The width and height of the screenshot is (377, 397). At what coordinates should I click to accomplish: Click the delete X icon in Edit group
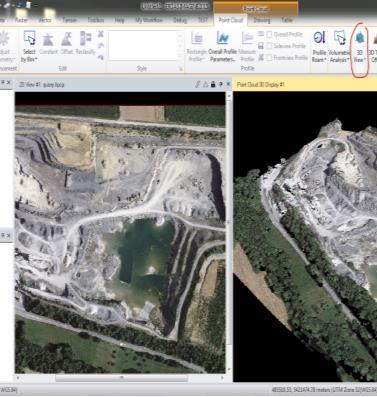coord(101,34)
